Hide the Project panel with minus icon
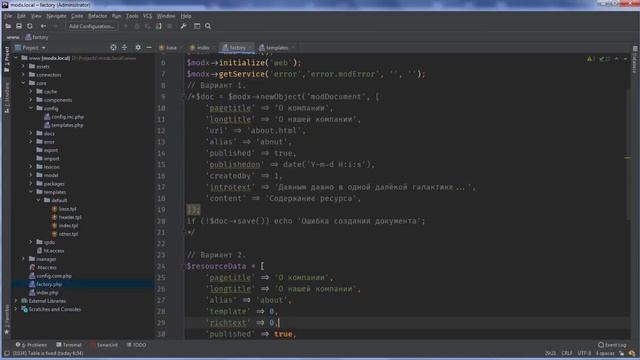Screen dimensions: 640x360 149,47
